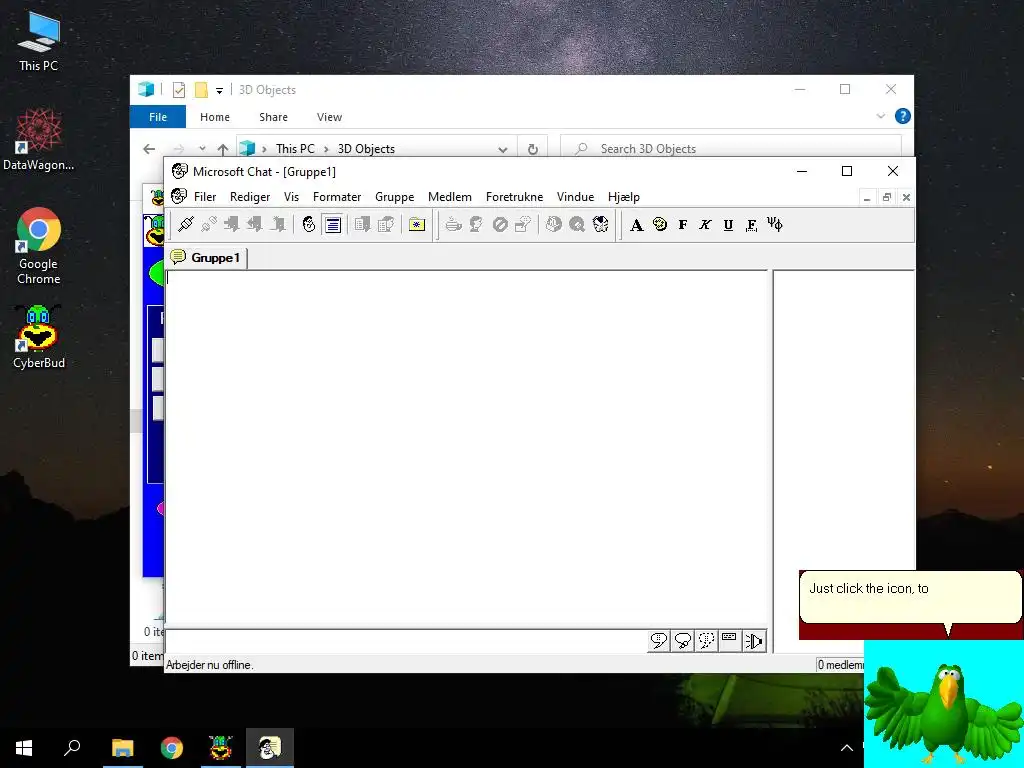Click the 'Arbejder nu offline.' status text
1024x768 pixels.
point(210,665)
